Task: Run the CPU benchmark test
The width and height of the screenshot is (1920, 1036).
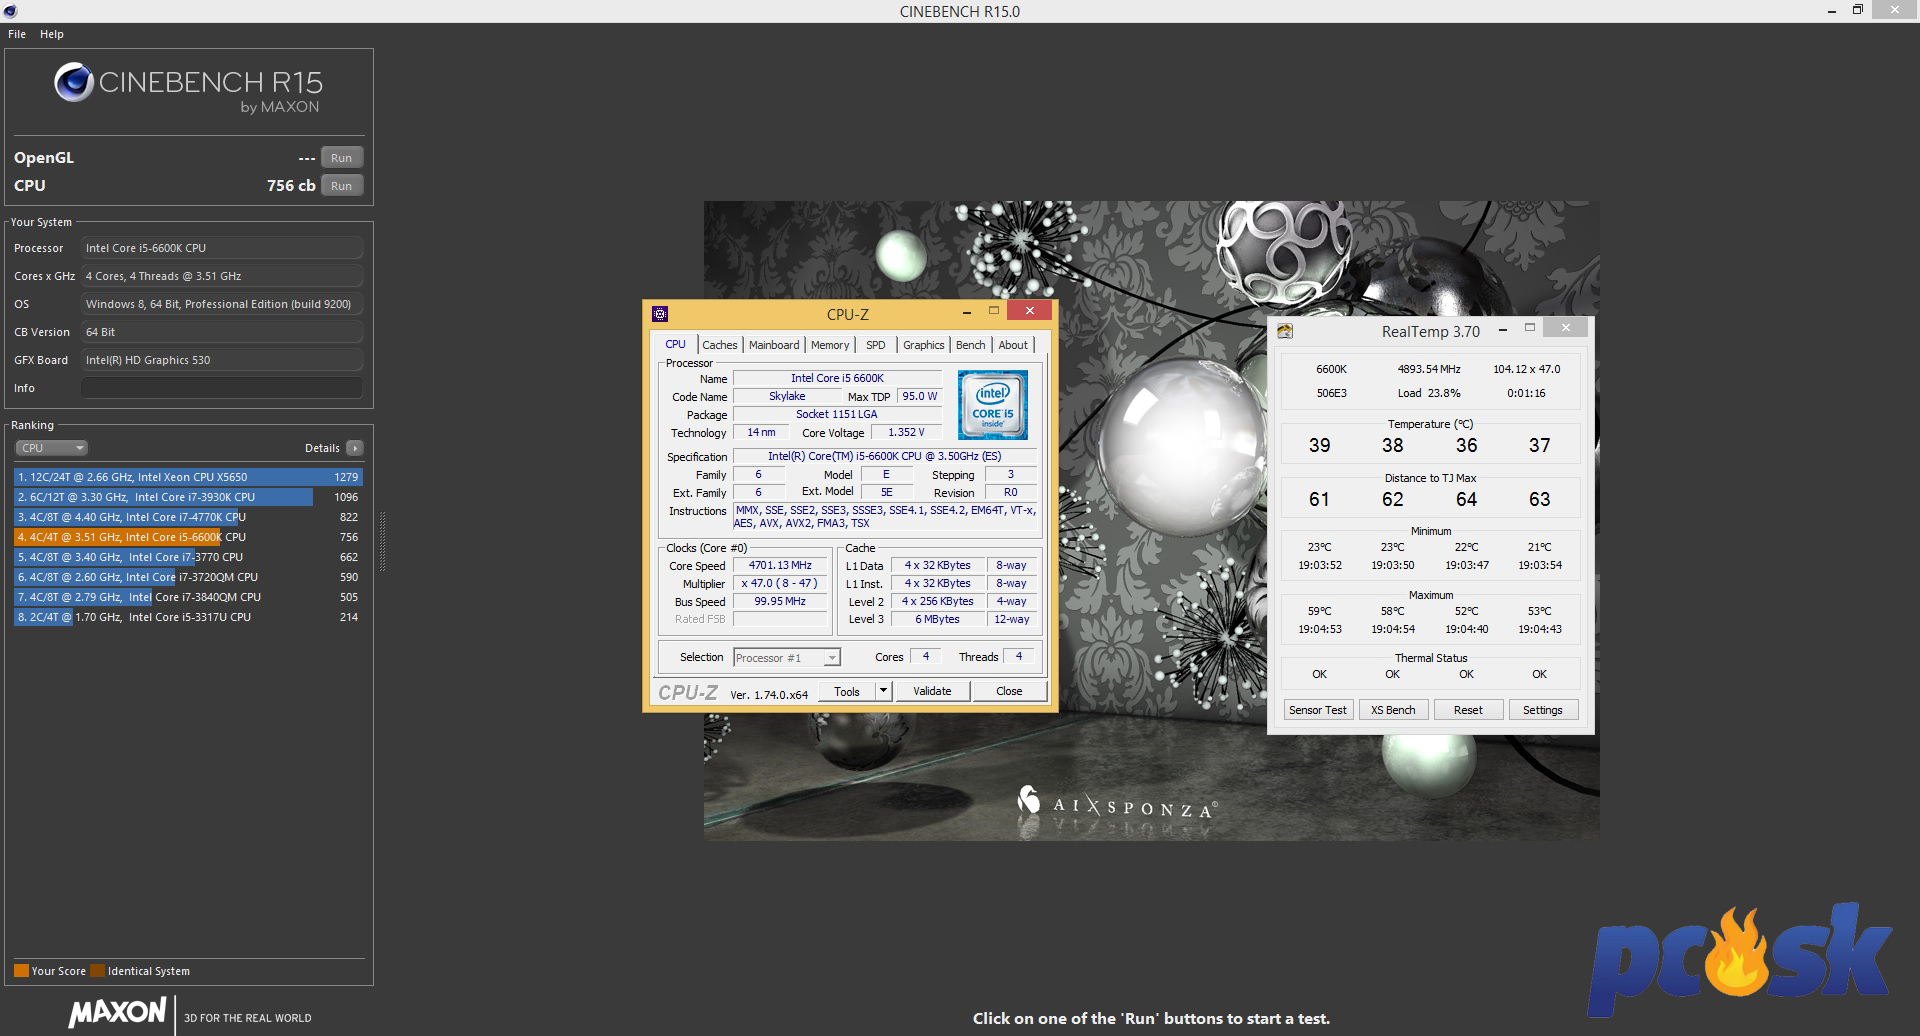Action: [x=341, y=186]
